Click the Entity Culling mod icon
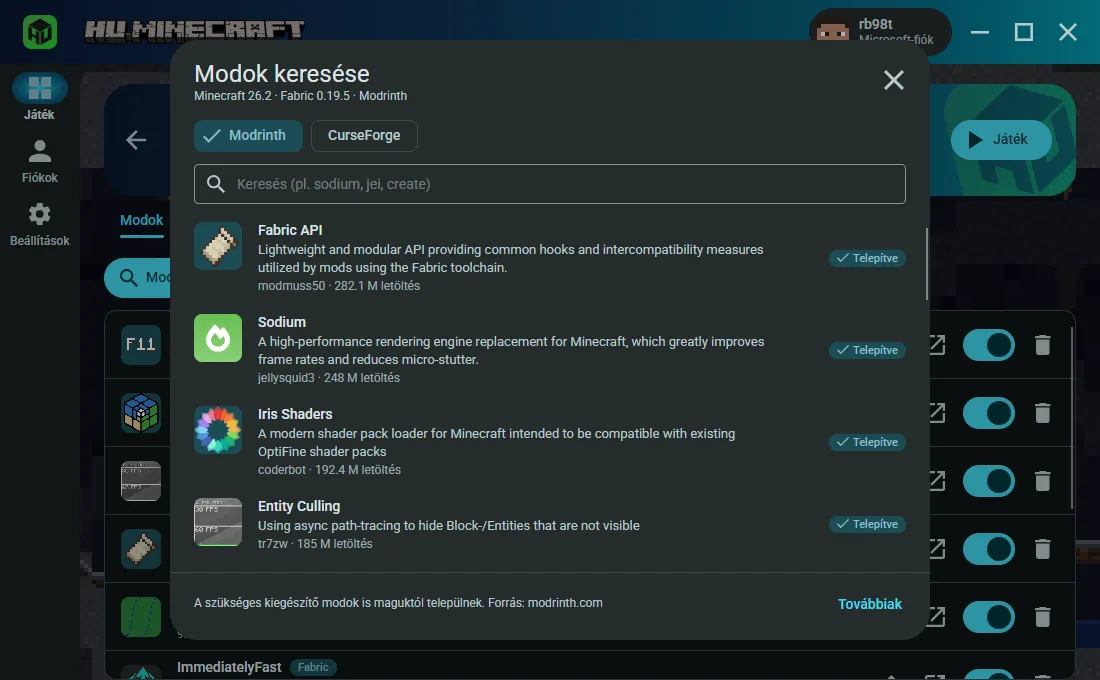This screenshot has height=680, width=1100. [x=218, y=522]
